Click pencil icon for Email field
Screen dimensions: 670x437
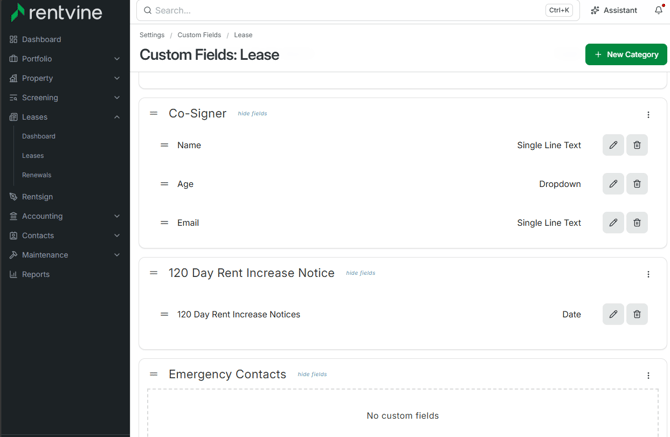pos(613,223)
